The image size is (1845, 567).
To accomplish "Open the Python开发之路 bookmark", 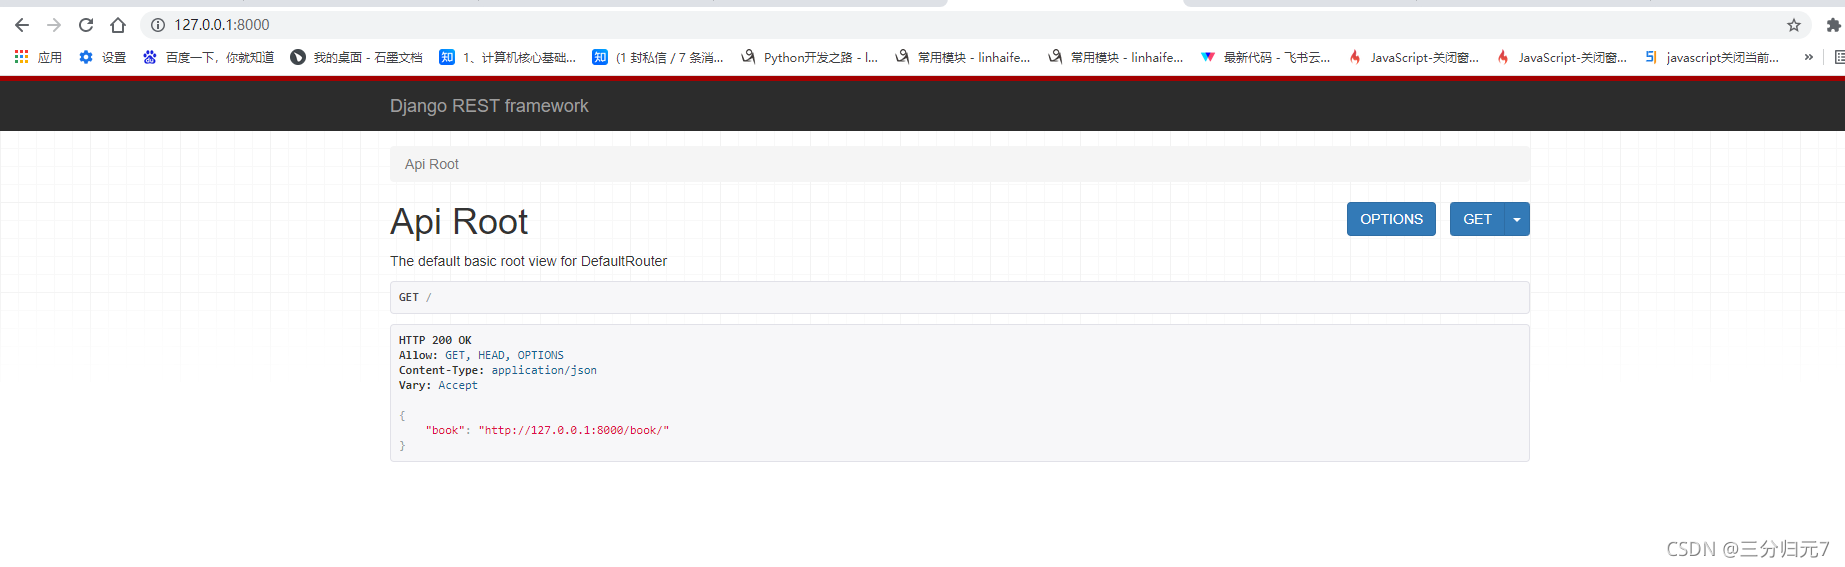I will 809,57.
